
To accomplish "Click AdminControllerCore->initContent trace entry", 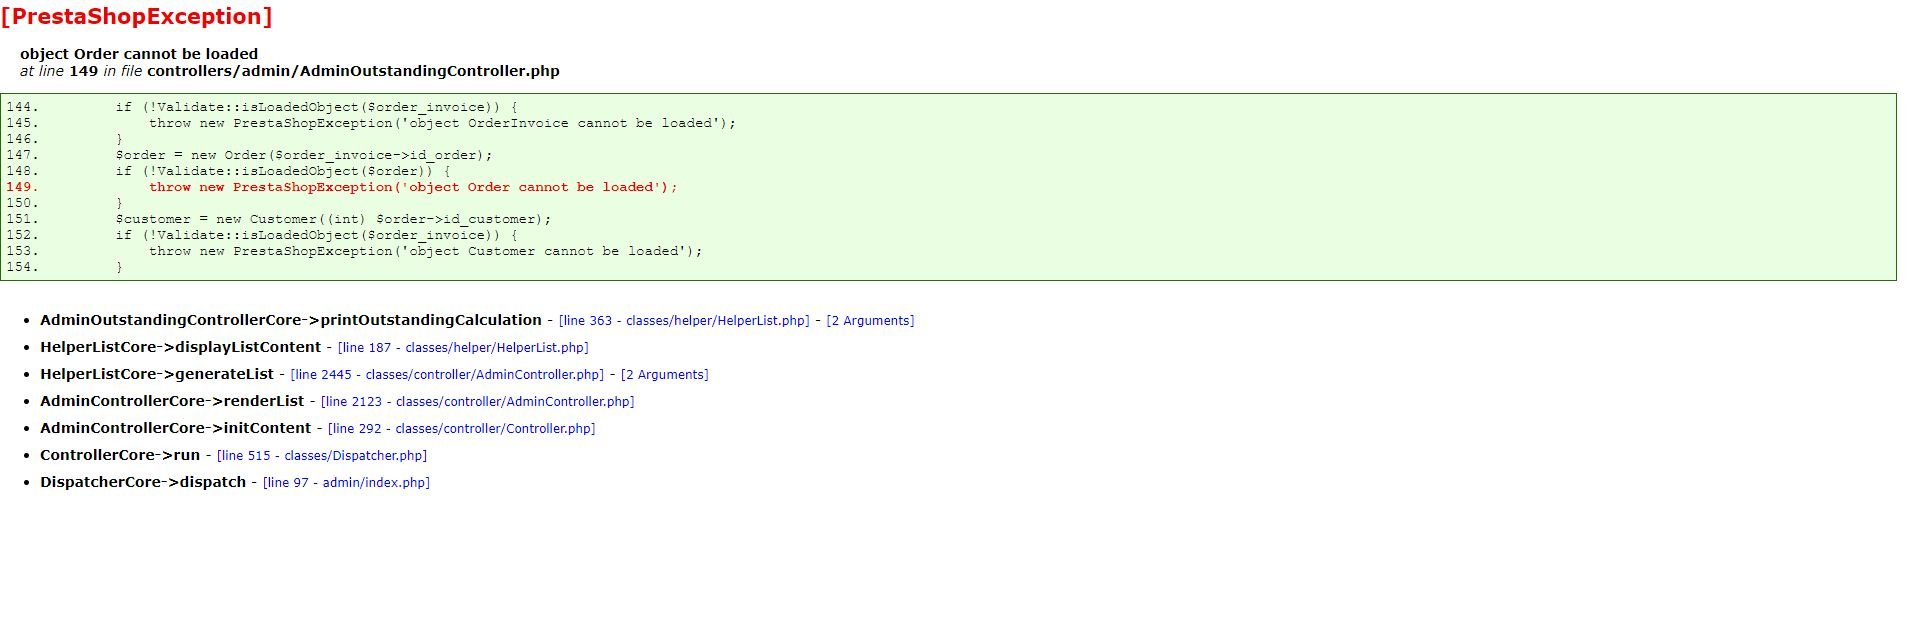I will [175, 428].
